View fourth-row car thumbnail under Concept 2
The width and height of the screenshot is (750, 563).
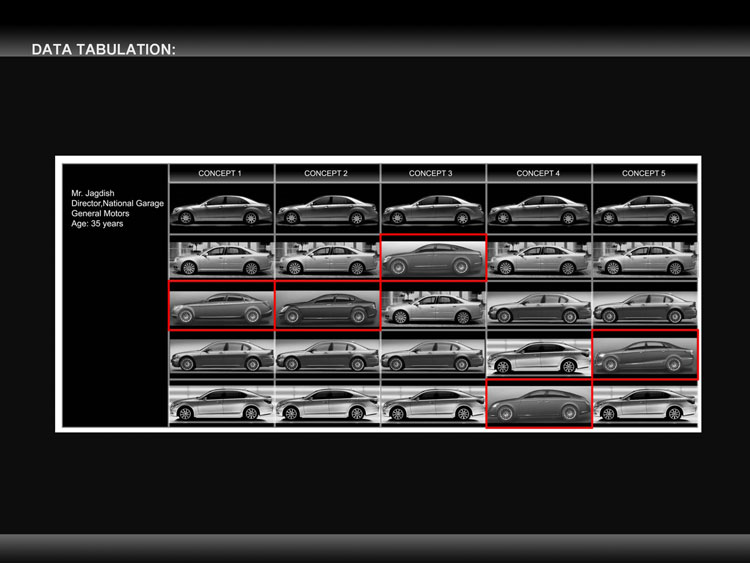(328, 356)
